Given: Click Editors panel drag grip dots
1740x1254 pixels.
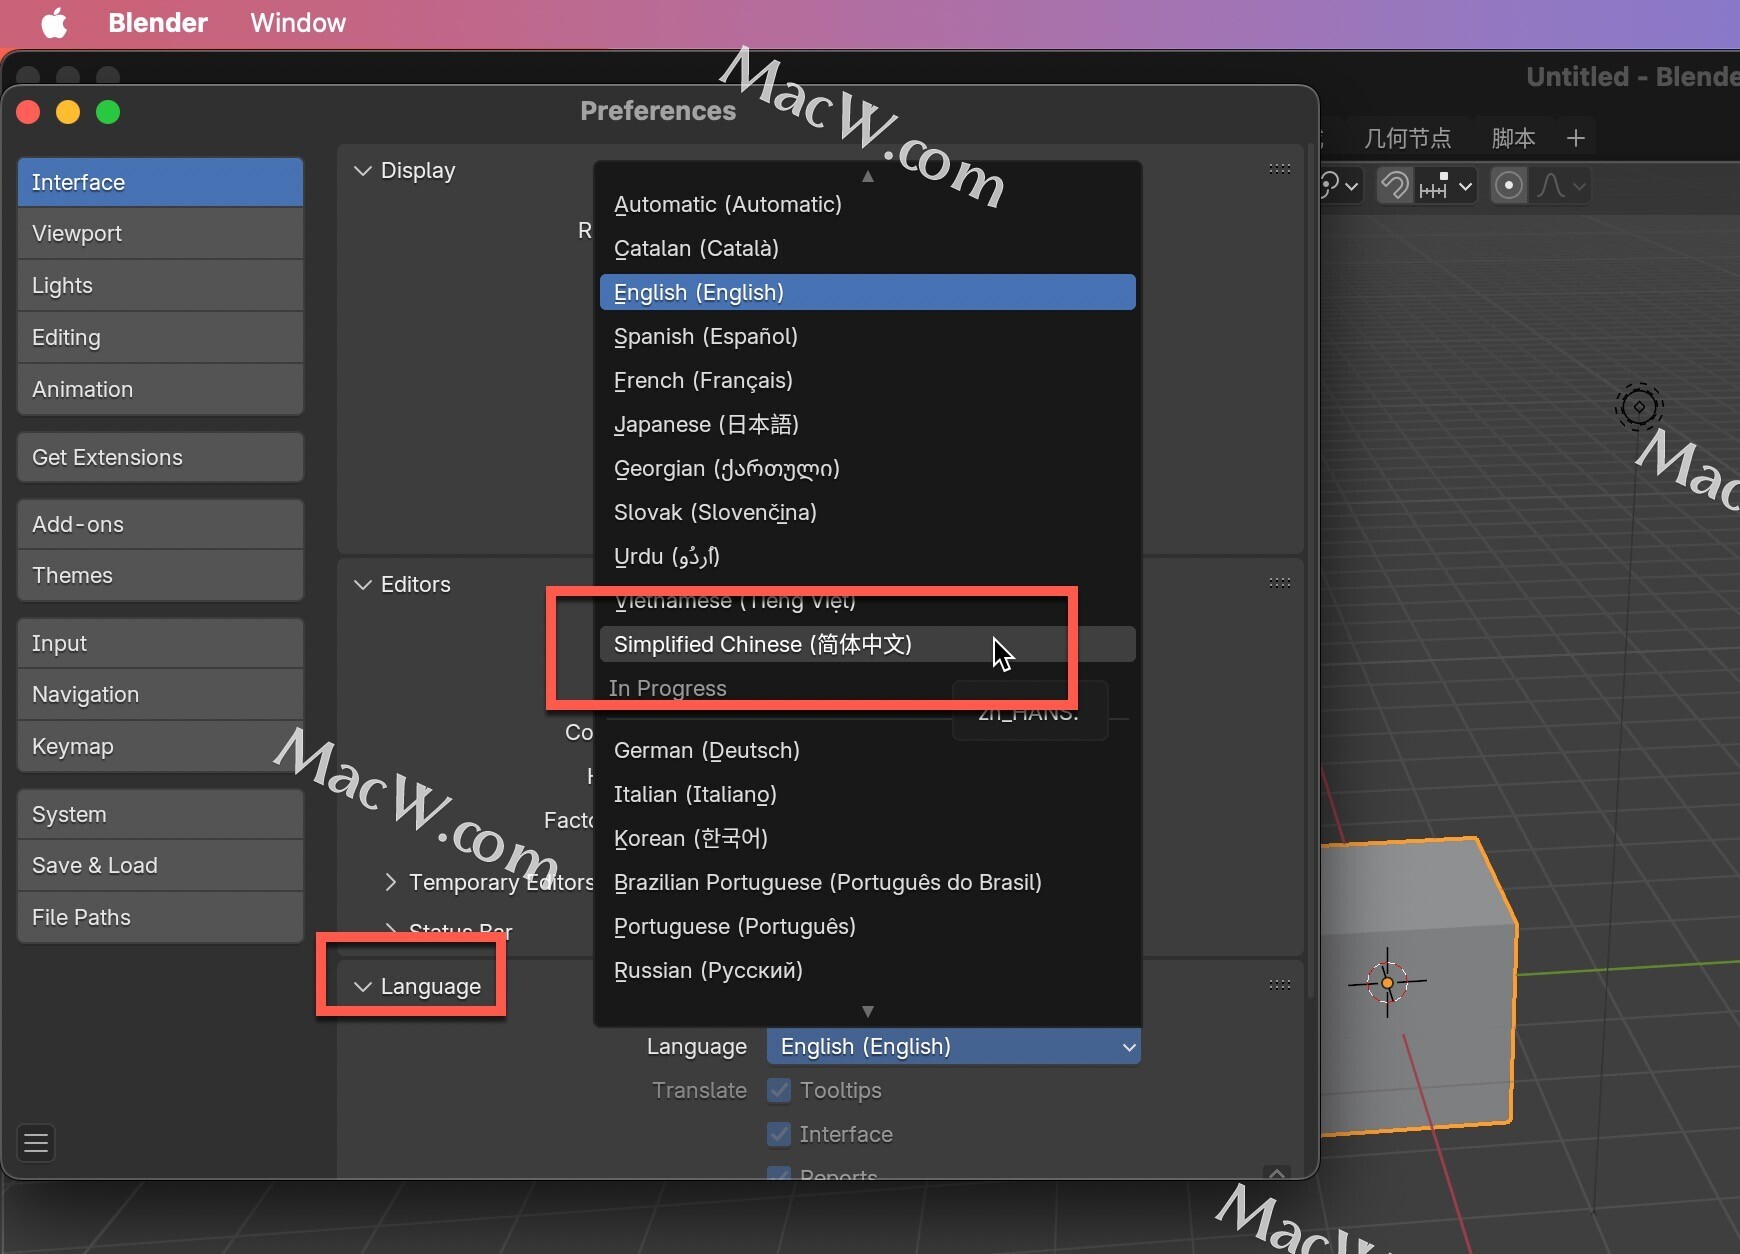Looking at the screenshot, I should [x=1279, y=583].
